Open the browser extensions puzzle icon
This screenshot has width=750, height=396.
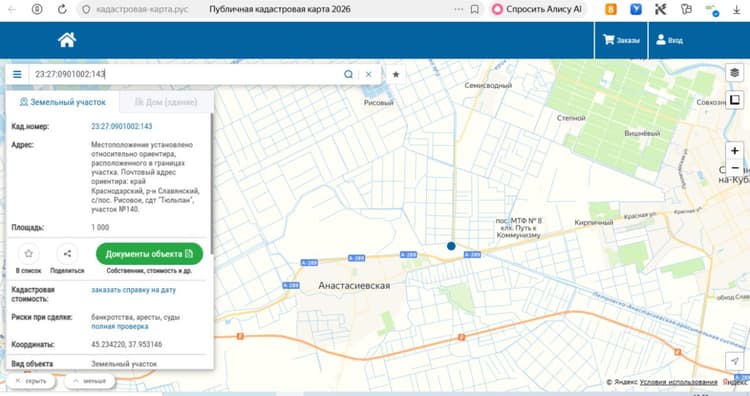coord(686,9)
